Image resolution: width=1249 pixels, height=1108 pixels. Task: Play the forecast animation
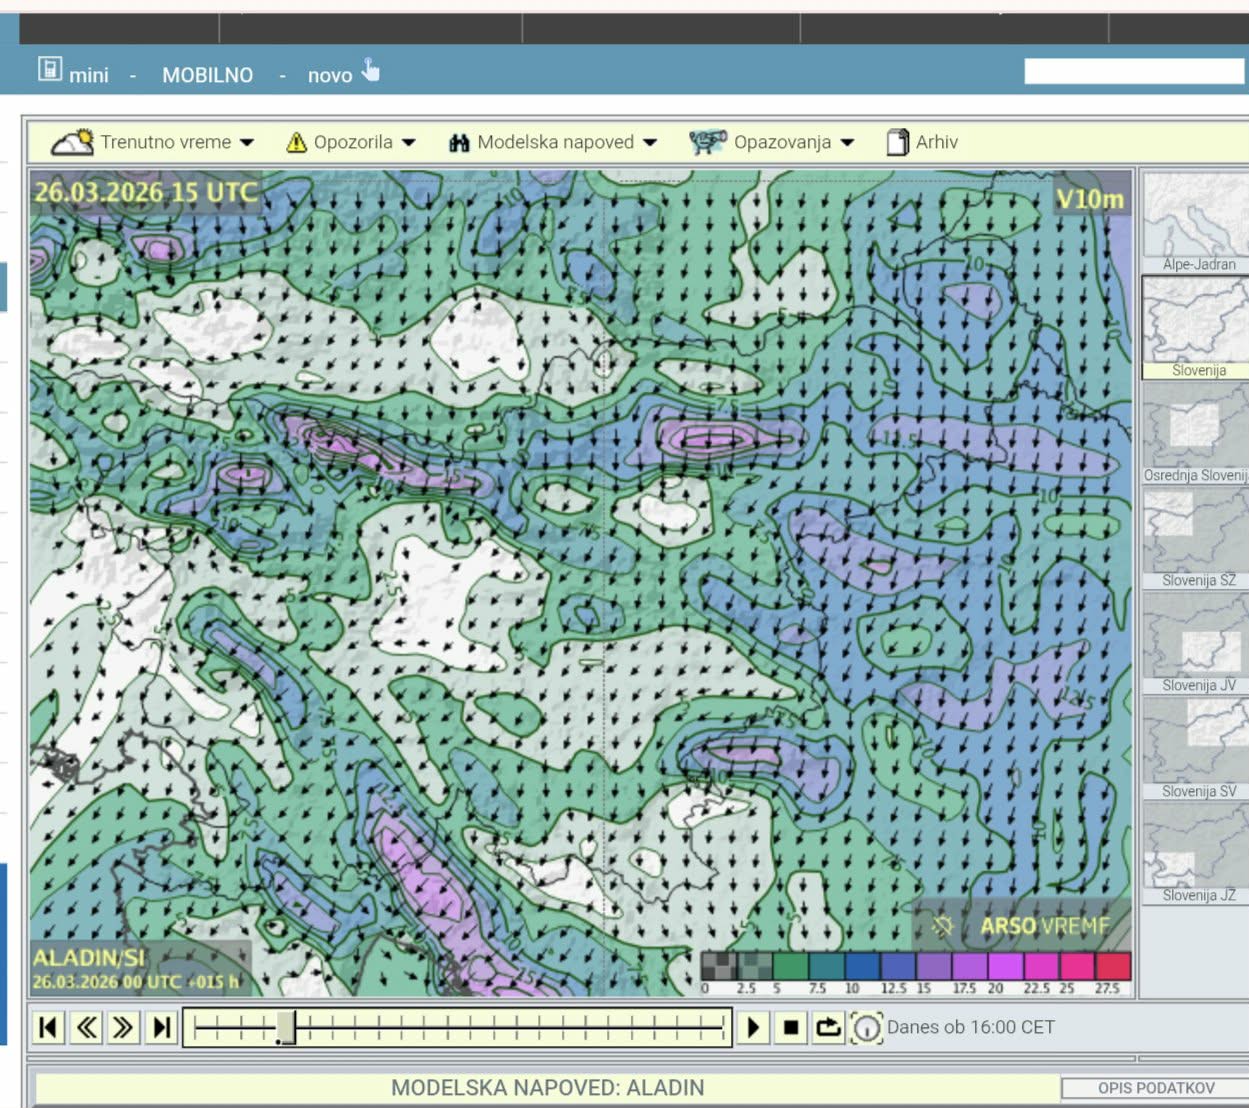754,1027
